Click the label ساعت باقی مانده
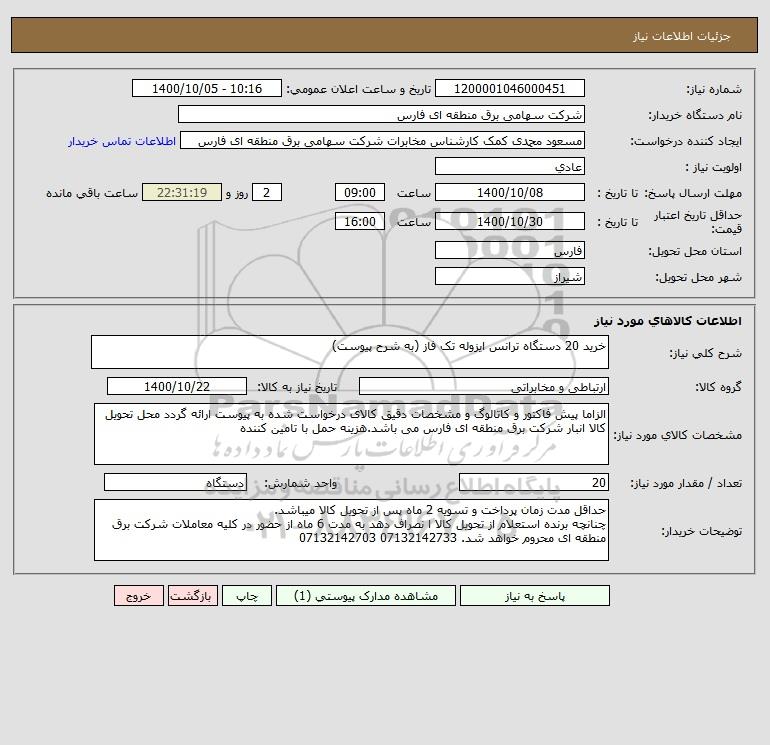 coord(92,193)
